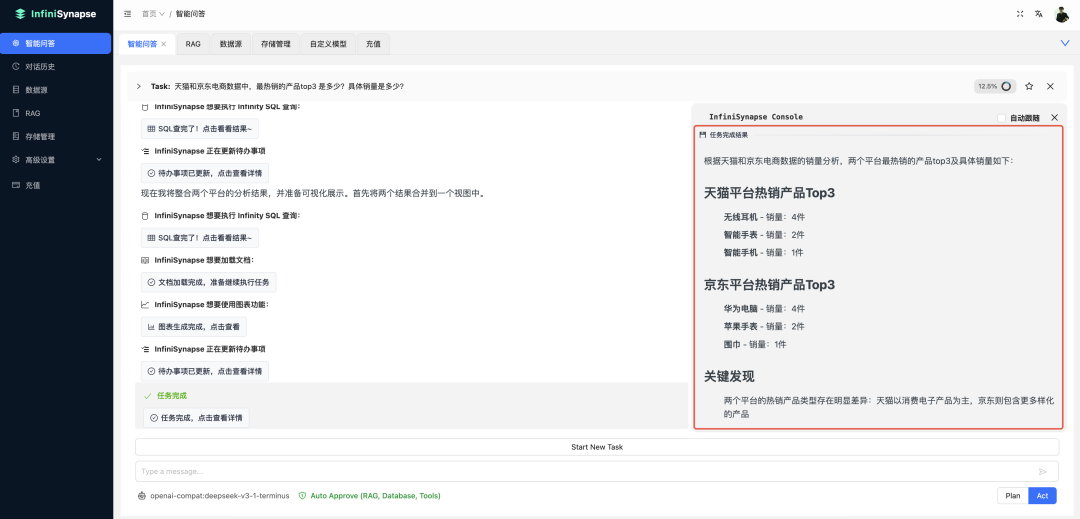The image size is (1080, 519).
Task: Expand the Task header chevron
Action: pos(138,87)
